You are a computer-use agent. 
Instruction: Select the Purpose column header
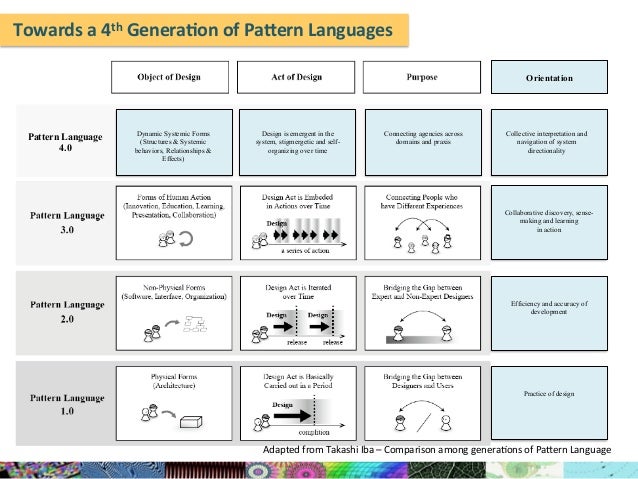tap(422, 77)
